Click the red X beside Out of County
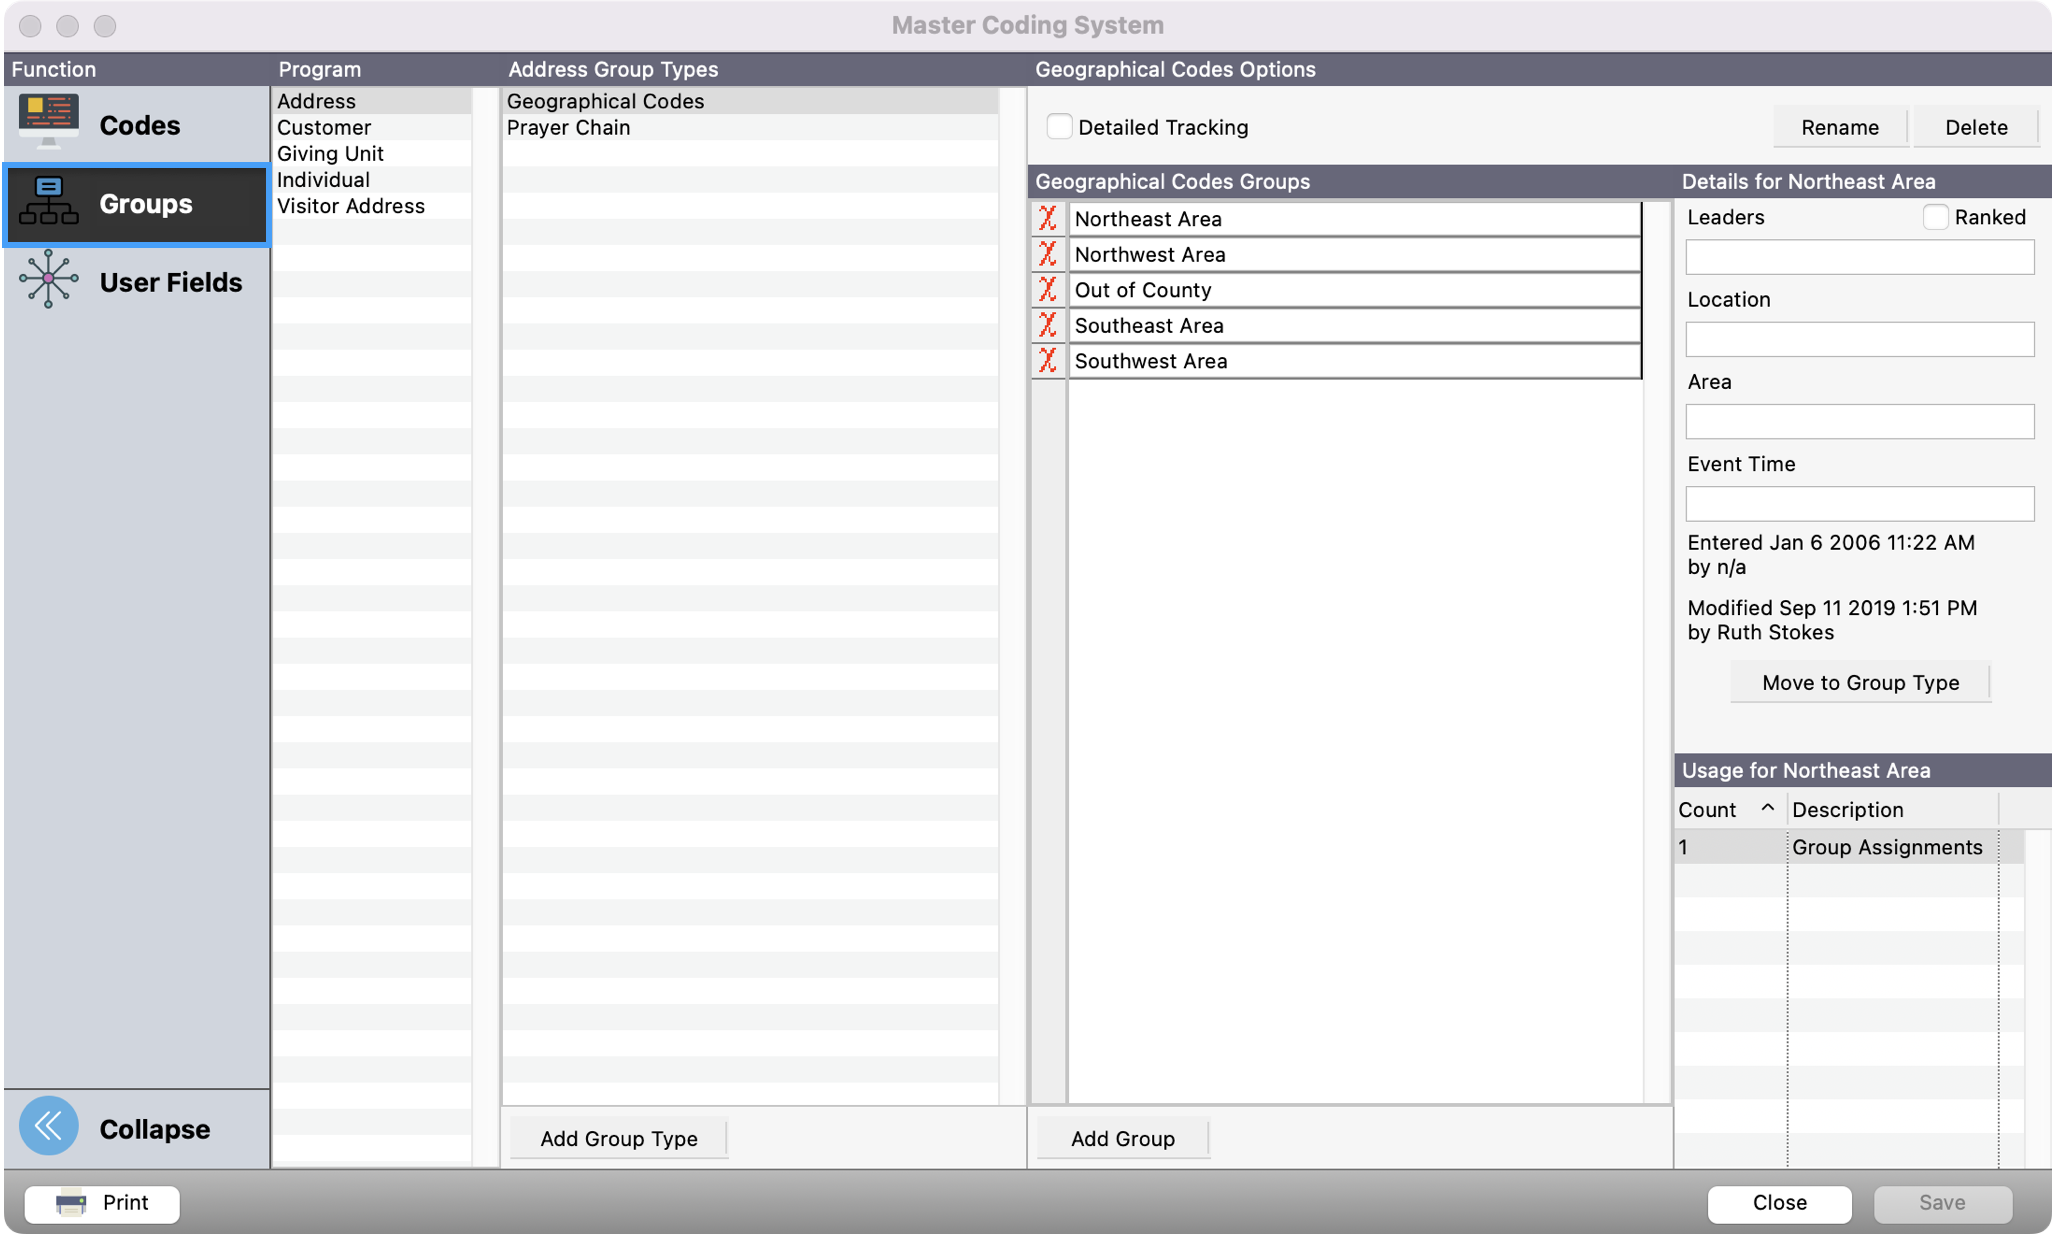Image resolution: width=2052 pixels, height=1234 pixels. click(x=1048, y=289)
